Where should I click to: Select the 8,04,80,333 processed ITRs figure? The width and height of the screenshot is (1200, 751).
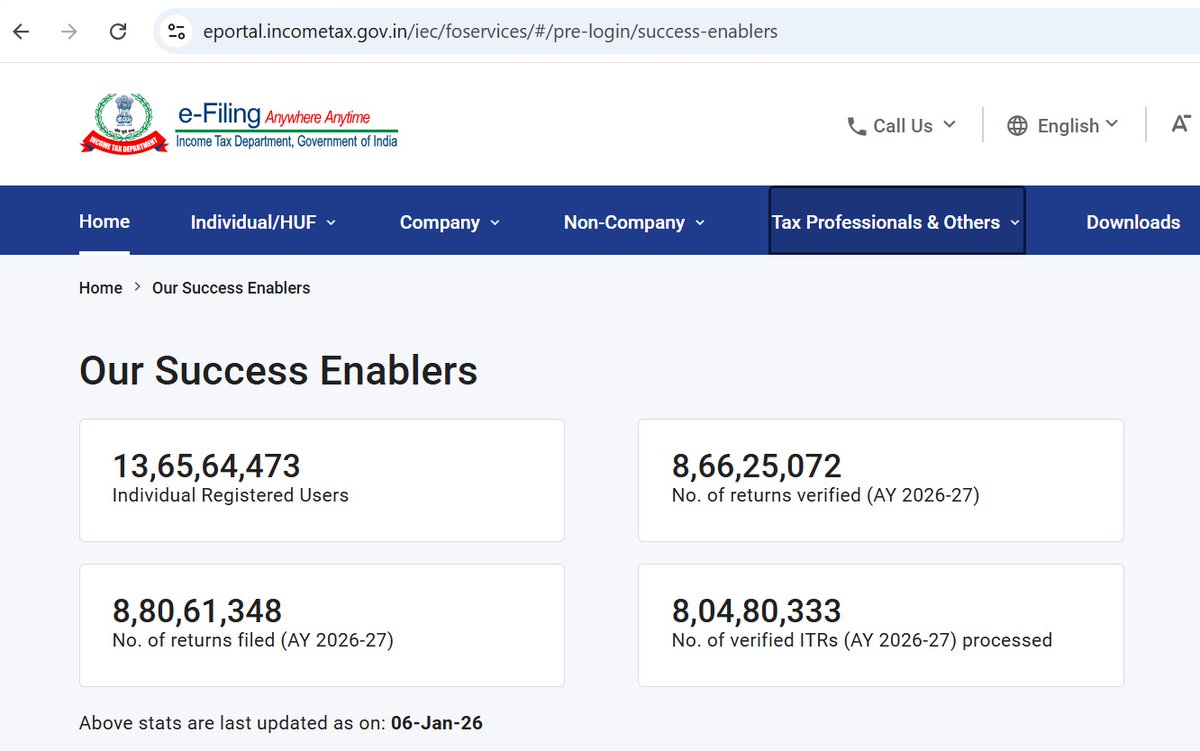(x=756, y=610)
